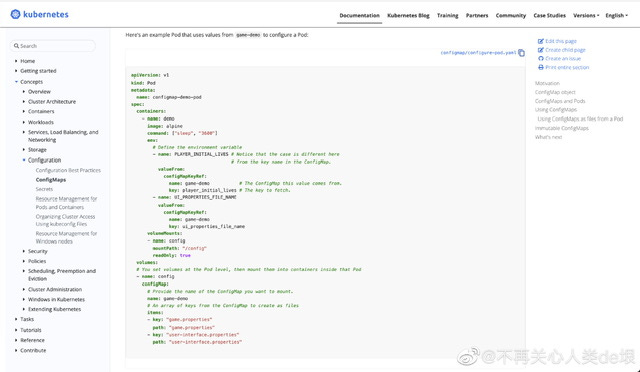Image resolution: width=640 pixels, height=372 pixels.
Task: Open Services, Load Balancing, and Networking
Action: point(63,136)
